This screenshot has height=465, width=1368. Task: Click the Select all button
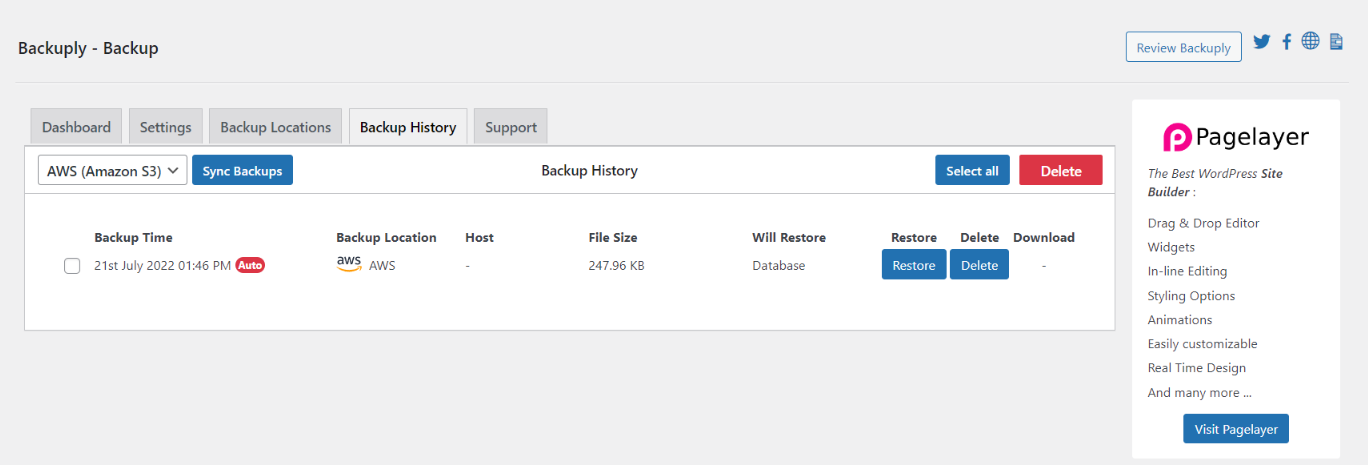972,171
